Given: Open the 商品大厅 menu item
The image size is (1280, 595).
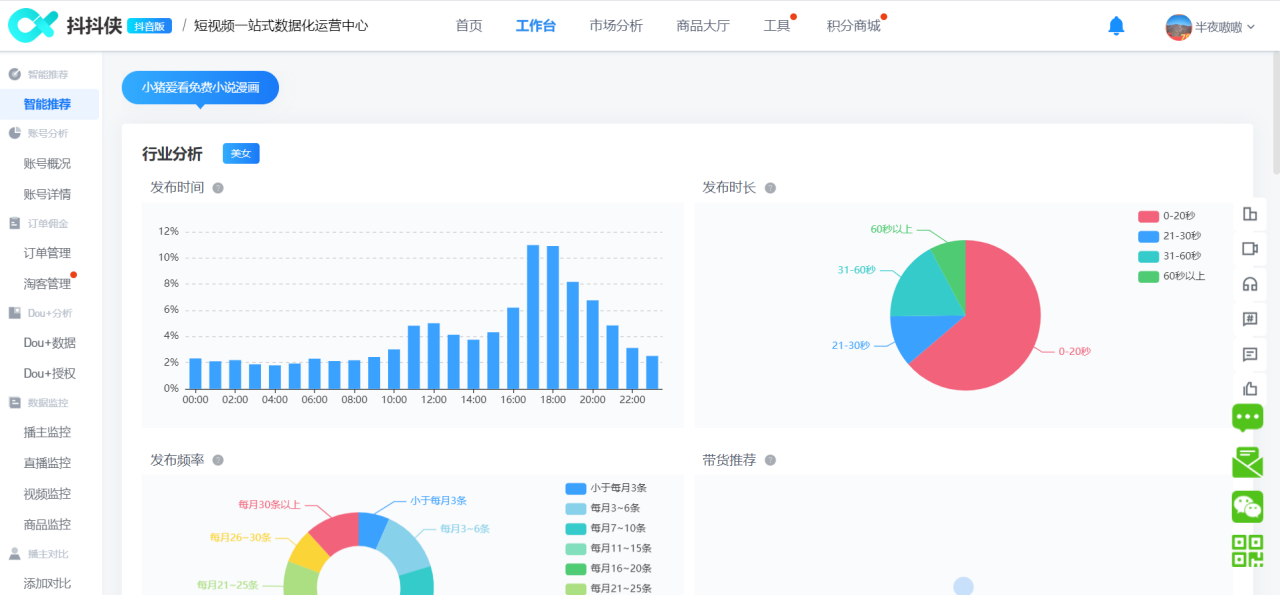Looking at the screenshot, I should [x=704, y=25].
